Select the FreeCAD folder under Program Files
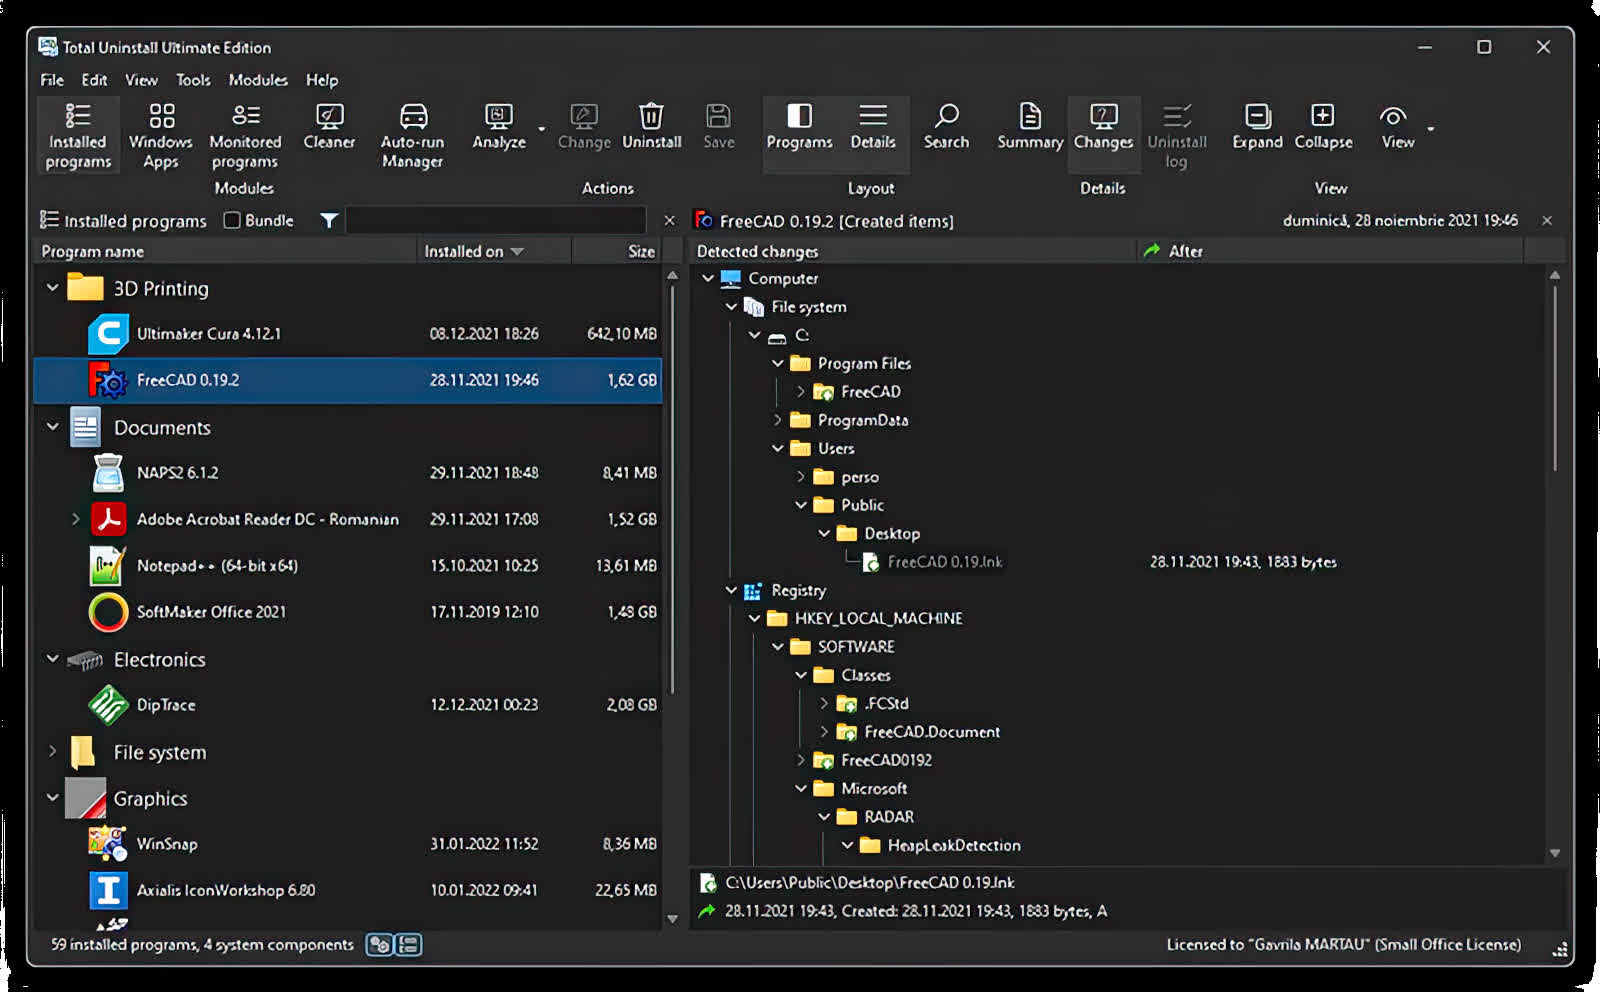 [x=869, y=392]
